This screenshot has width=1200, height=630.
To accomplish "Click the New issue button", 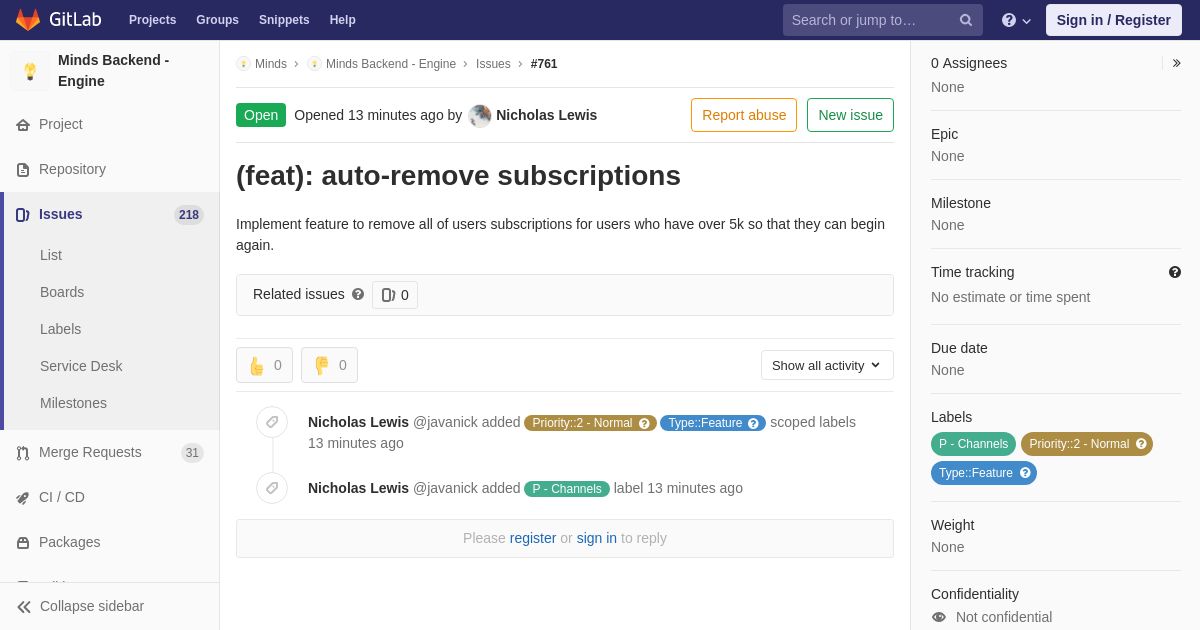I will [x=850, y=115].
